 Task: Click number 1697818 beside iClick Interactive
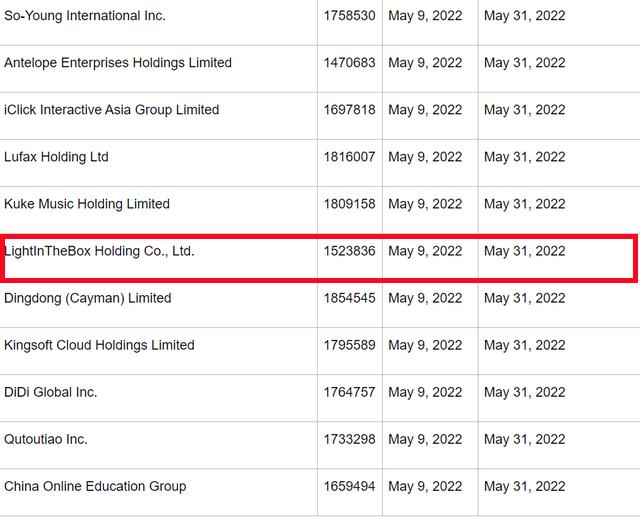(349, 110)
